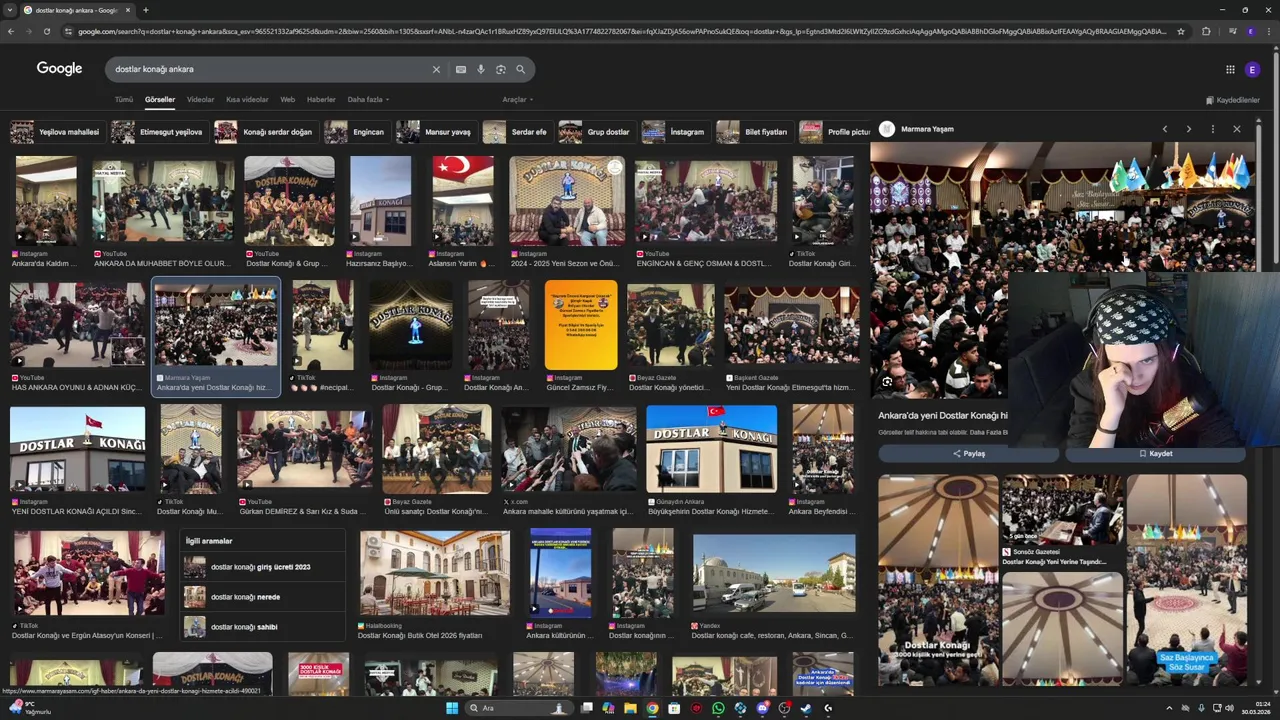
Task: Open Steam from the taskbar
Action: coord(806,708)
